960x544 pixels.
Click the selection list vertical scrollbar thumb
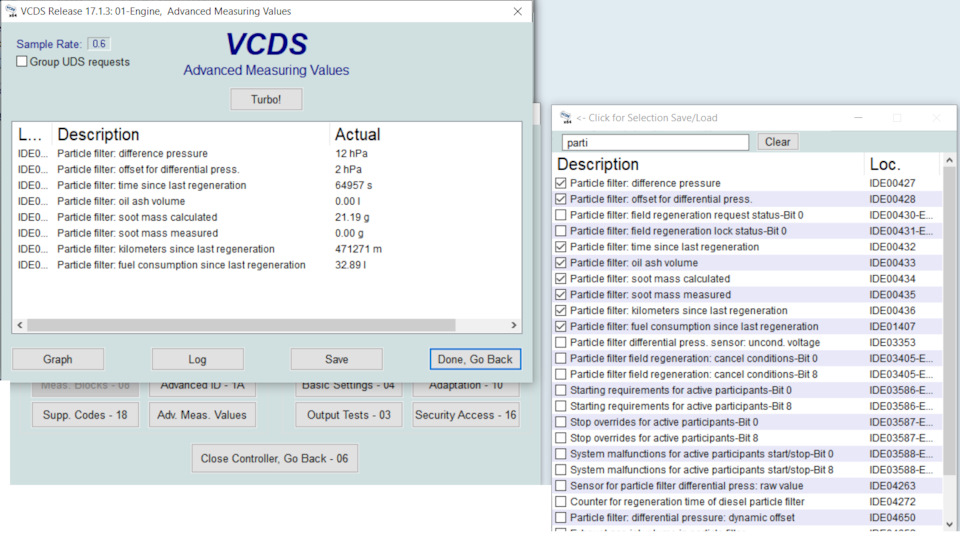click(x=949, y=321)
